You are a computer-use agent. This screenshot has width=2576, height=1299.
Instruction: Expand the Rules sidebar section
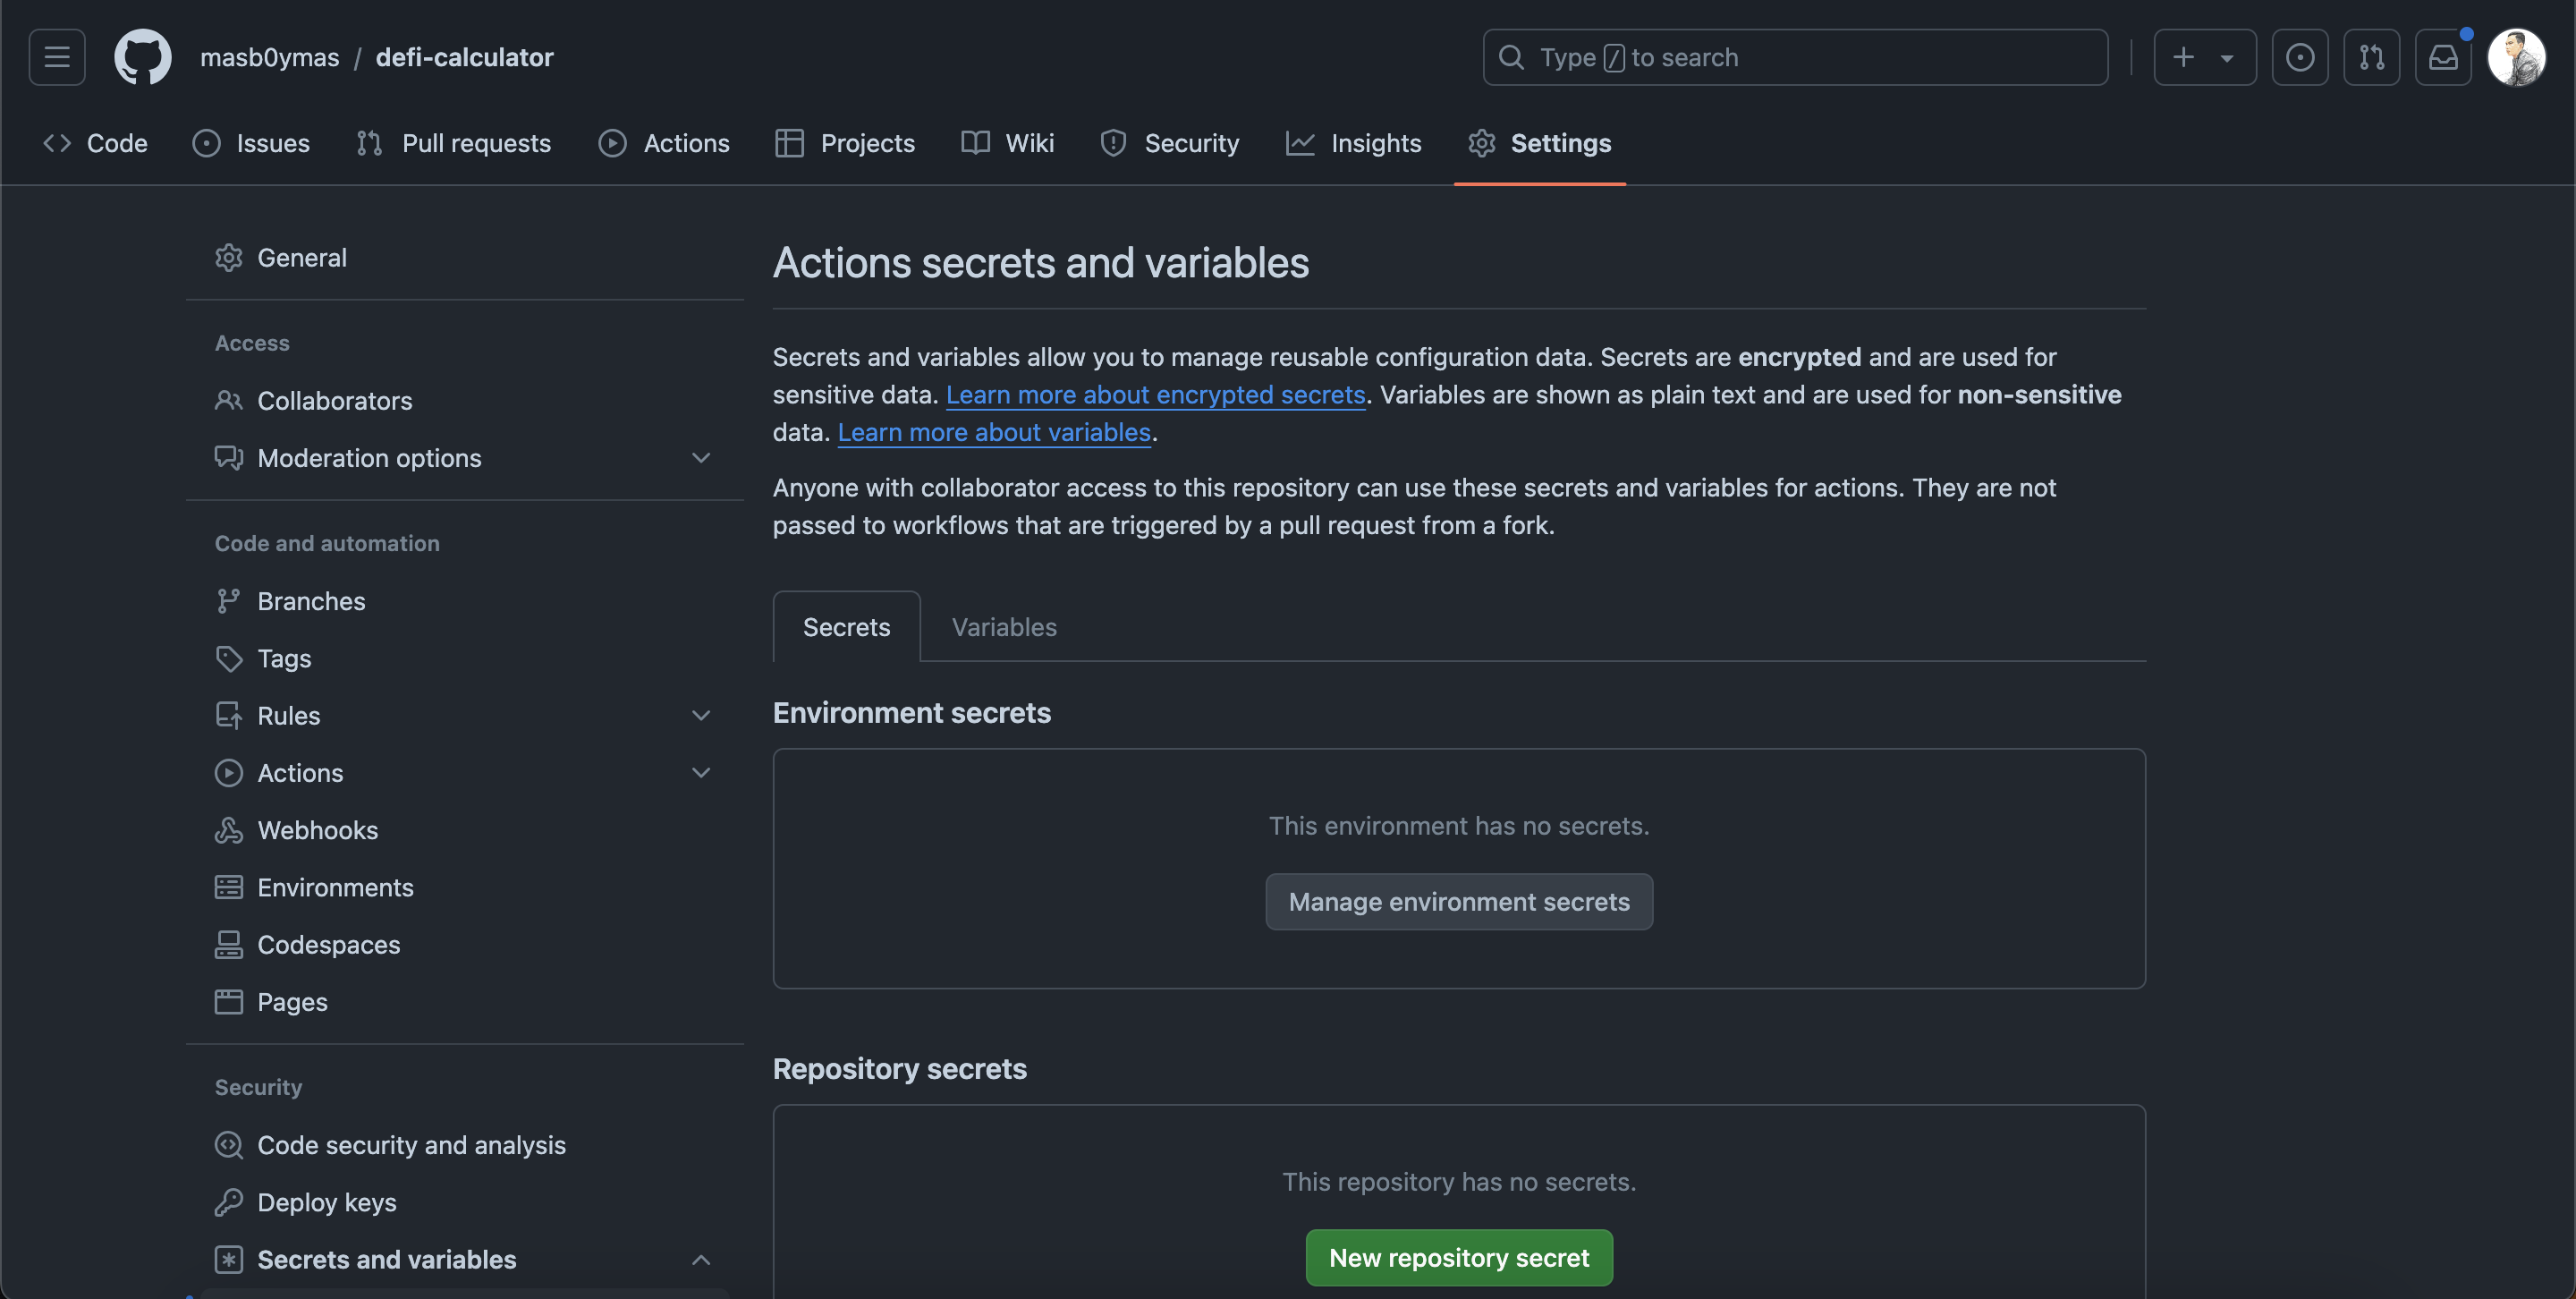pyautogui.click(x=701, y=715)
